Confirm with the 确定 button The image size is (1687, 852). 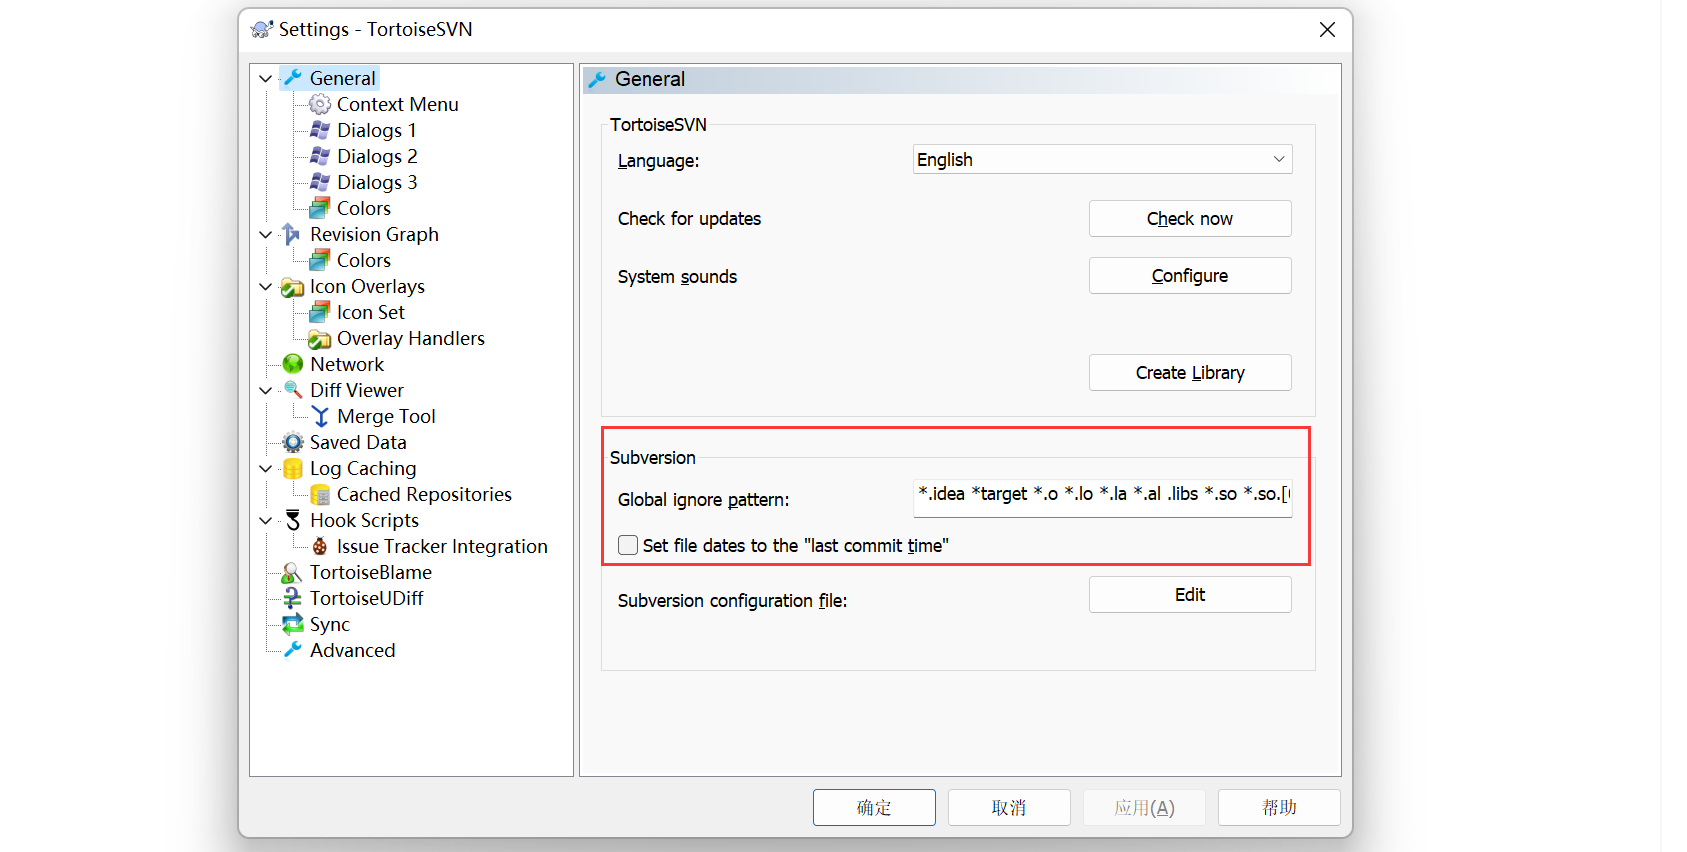[874, 808]
